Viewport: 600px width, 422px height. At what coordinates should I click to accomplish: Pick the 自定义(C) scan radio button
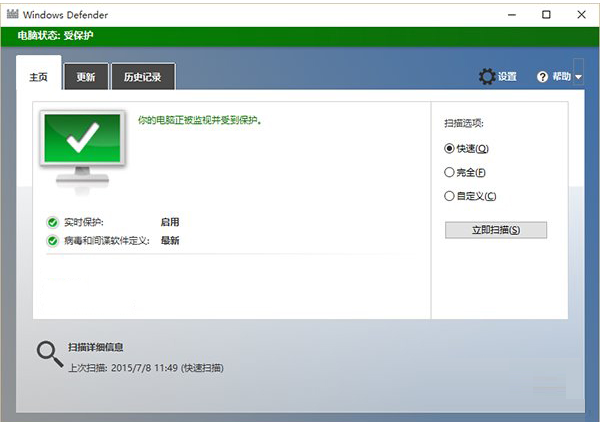(x=450, y=196)
